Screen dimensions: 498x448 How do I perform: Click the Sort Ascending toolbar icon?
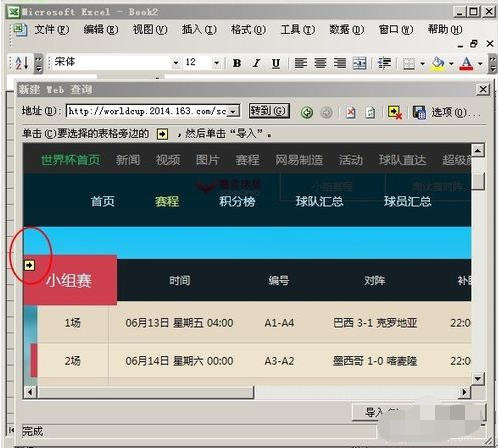(22, 63)
